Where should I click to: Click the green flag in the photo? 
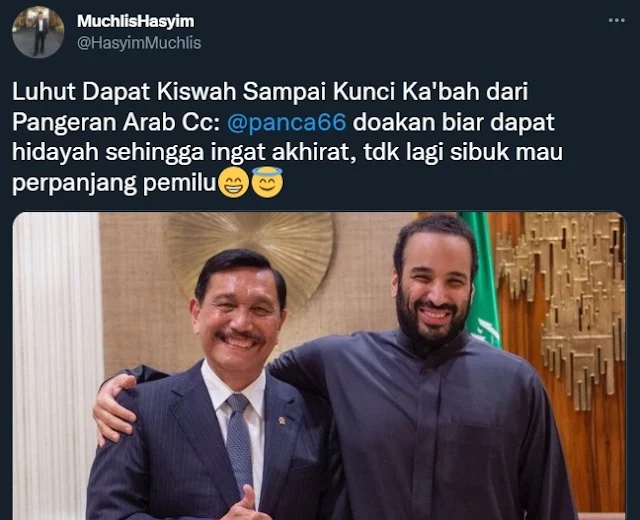482,278
